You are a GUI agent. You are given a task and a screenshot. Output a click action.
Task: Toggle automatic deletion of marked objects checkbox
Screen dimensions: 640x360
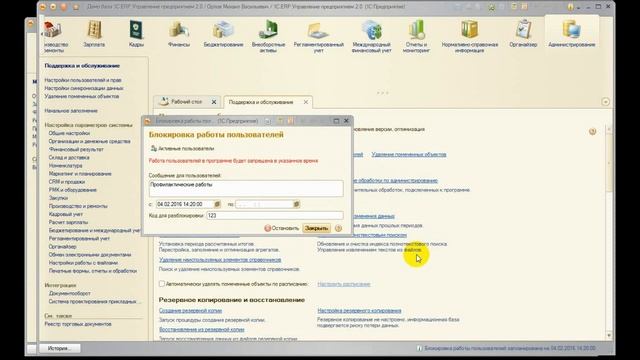(x=162, y=284)
